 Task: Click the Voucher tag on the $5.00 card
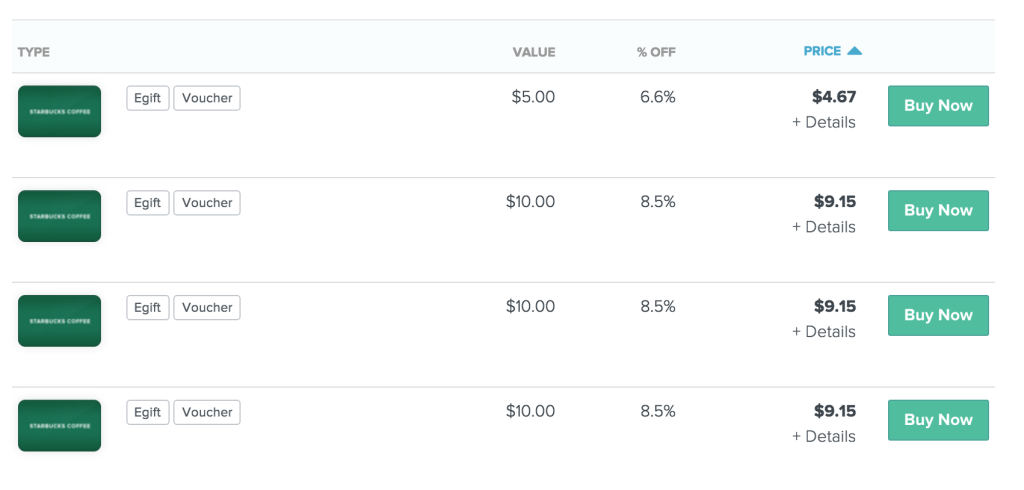click(x=207, y=98)
